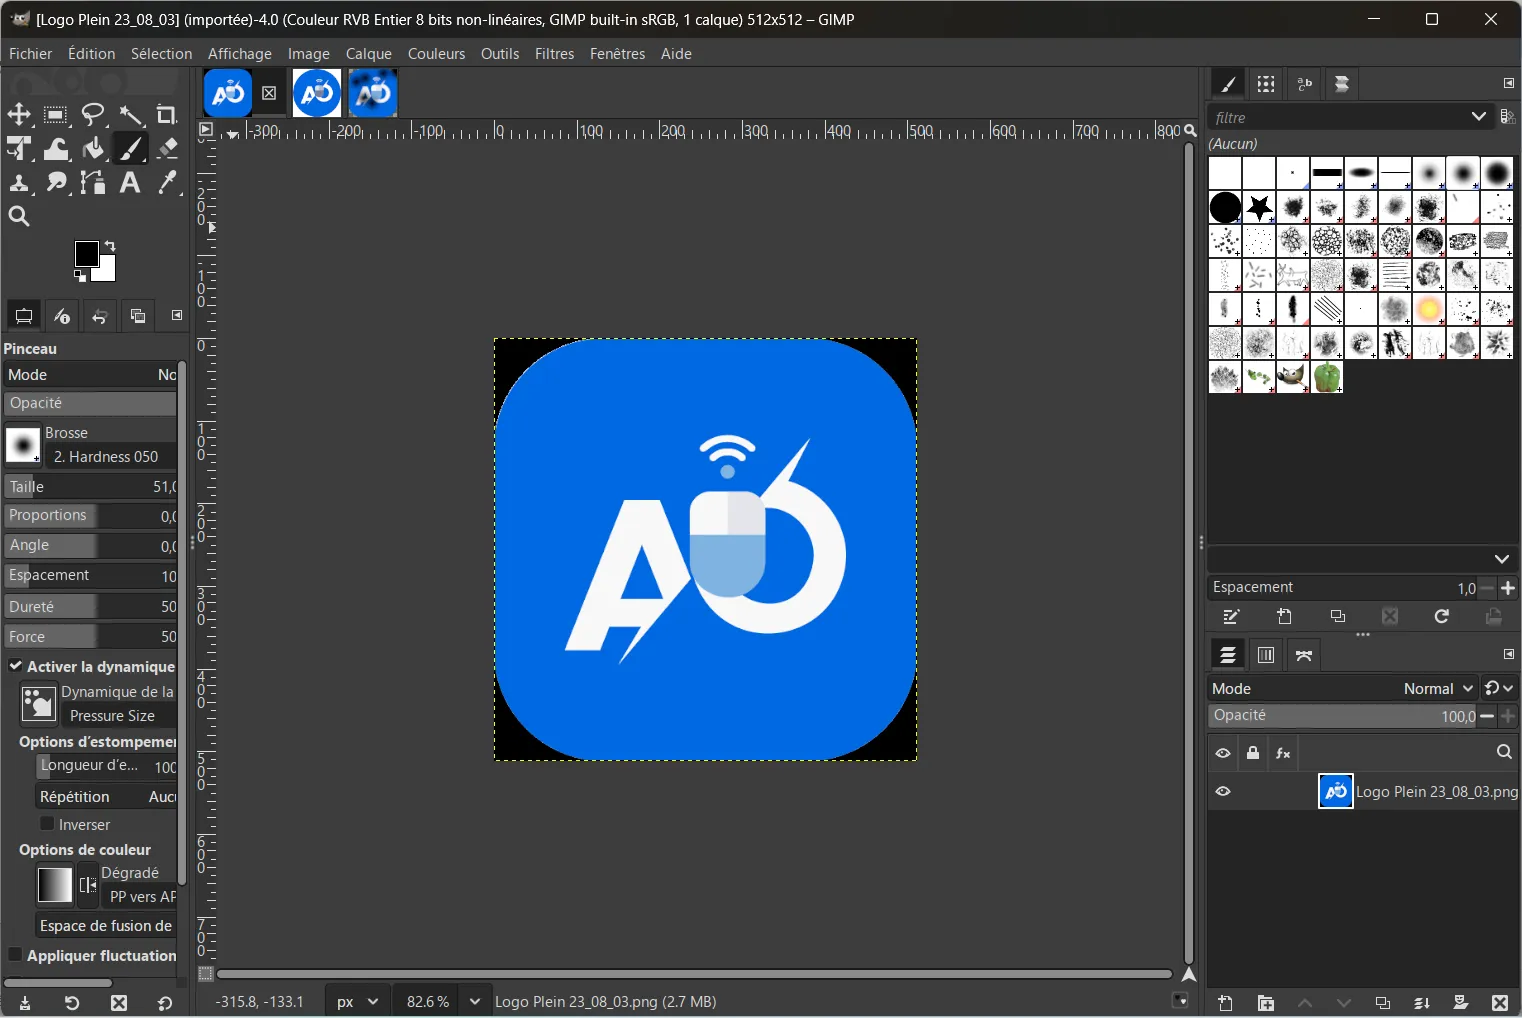Expand the brush filtre dropdown
The image size is (1522, 1018).
(x=1478, y=117)
